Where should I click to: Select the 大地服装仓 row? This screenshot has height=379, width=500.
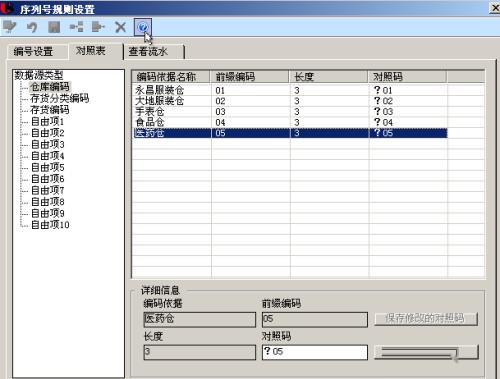click(290, 101)
